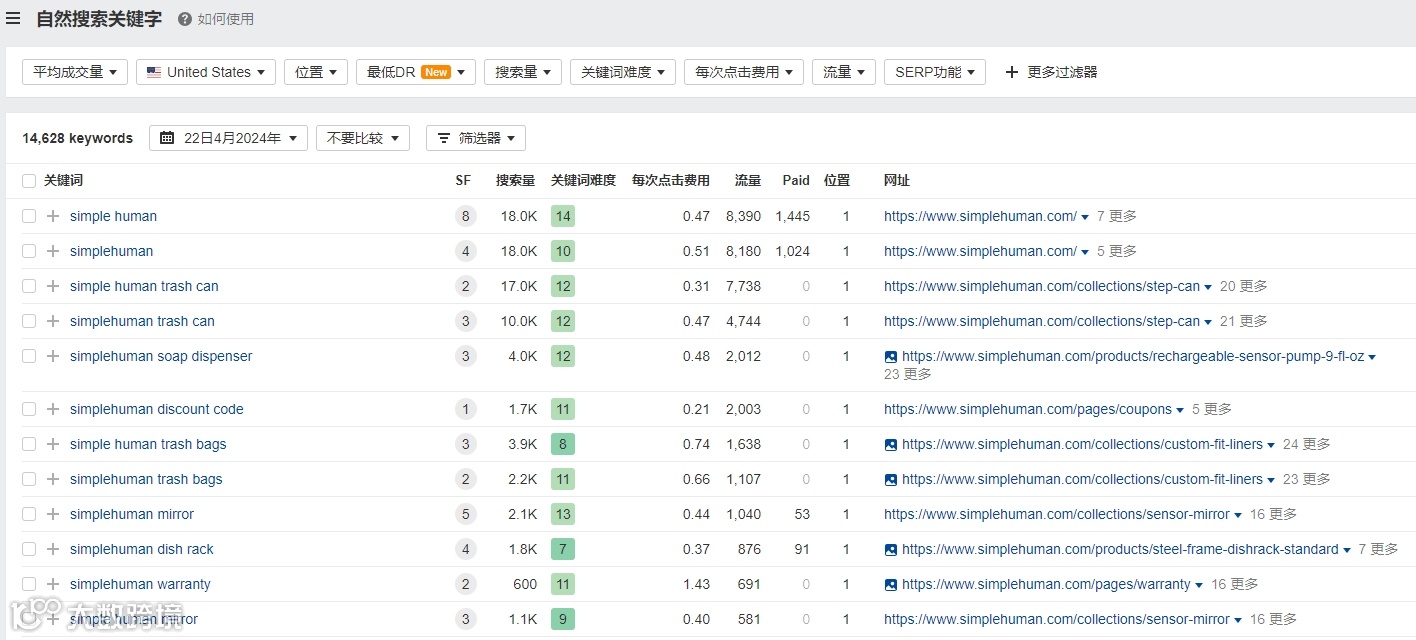Click calendar icon in date picker
This screenshot has height=640, width=1416.
pos(167,138)
